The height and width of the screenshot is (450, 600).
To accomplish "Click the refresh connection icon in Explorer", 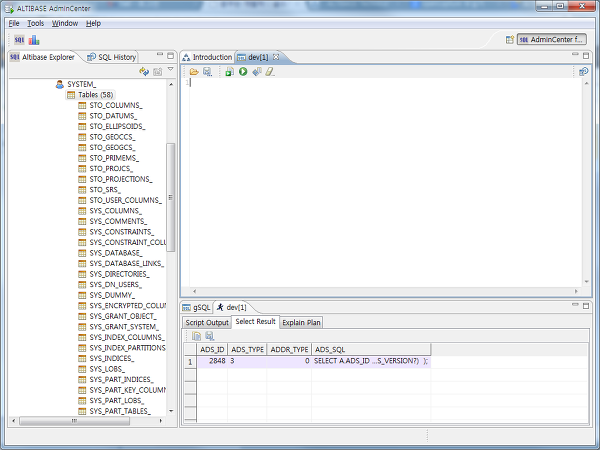I will [144, 72].
